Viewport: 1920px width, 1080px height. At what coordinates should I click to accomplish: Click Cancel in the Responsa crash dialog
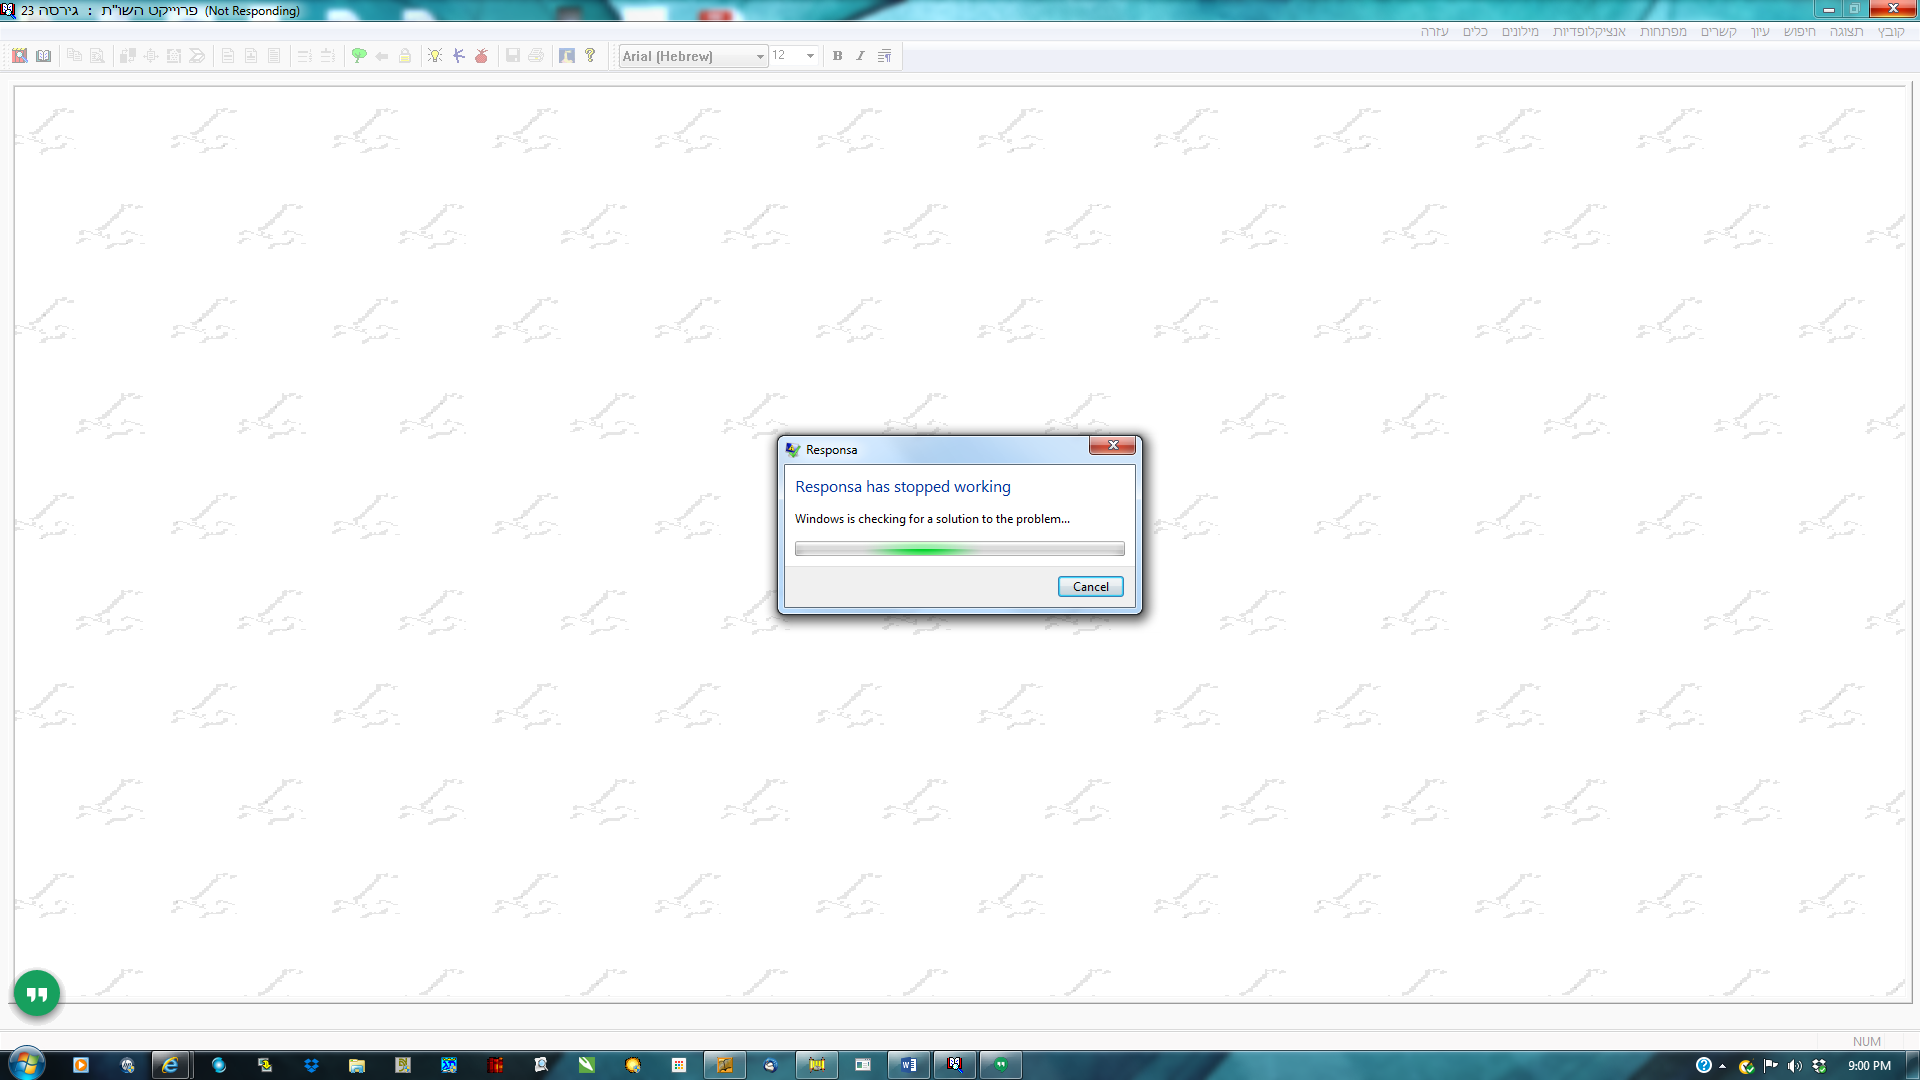(x=1090, y=587)
